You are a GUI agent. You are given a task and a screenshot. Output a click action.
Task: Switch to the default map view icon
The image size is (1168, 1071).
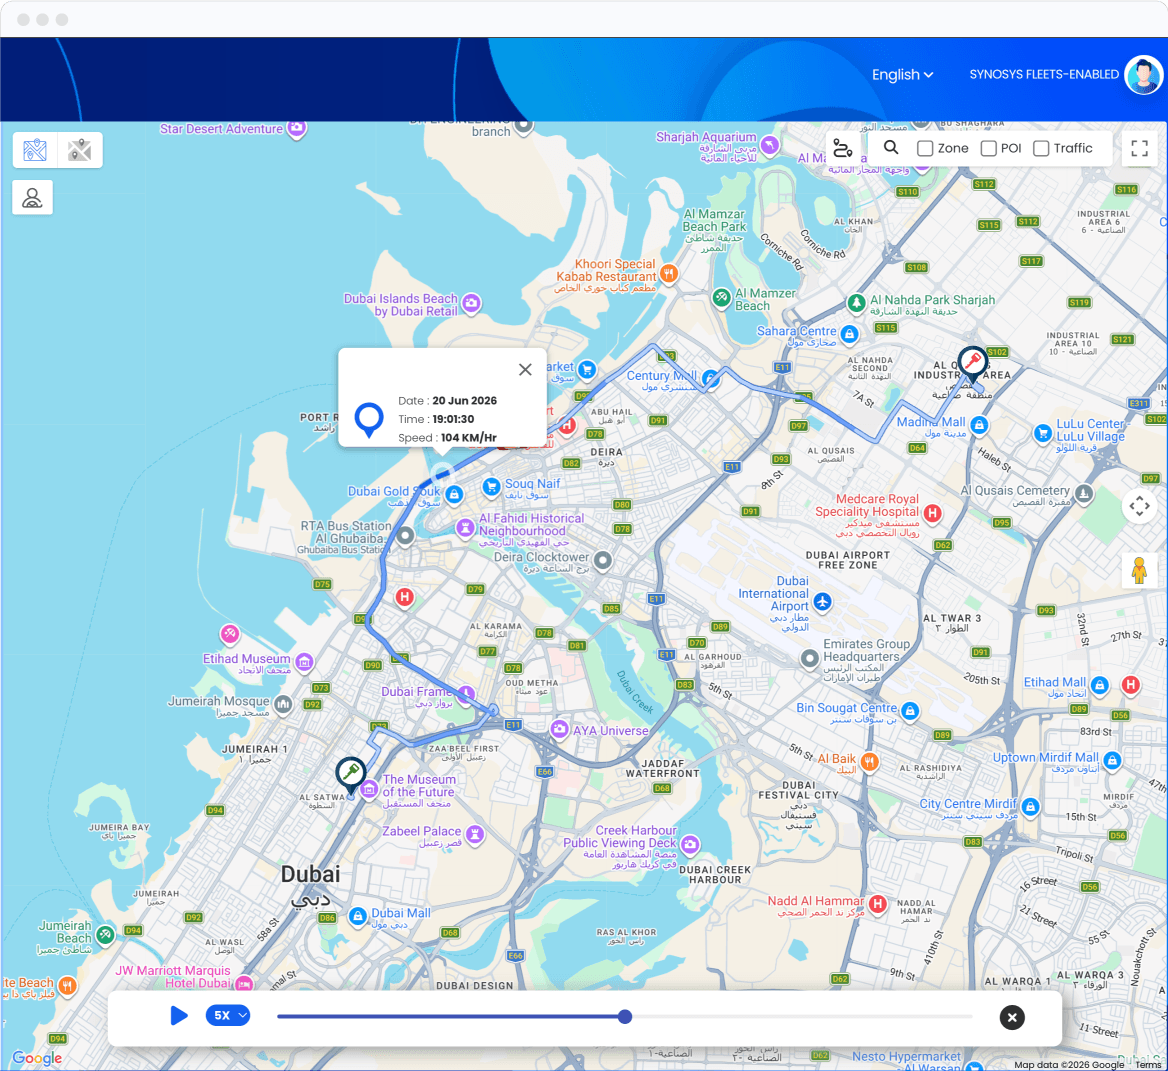pyautogui.click(x=35, y=150)
